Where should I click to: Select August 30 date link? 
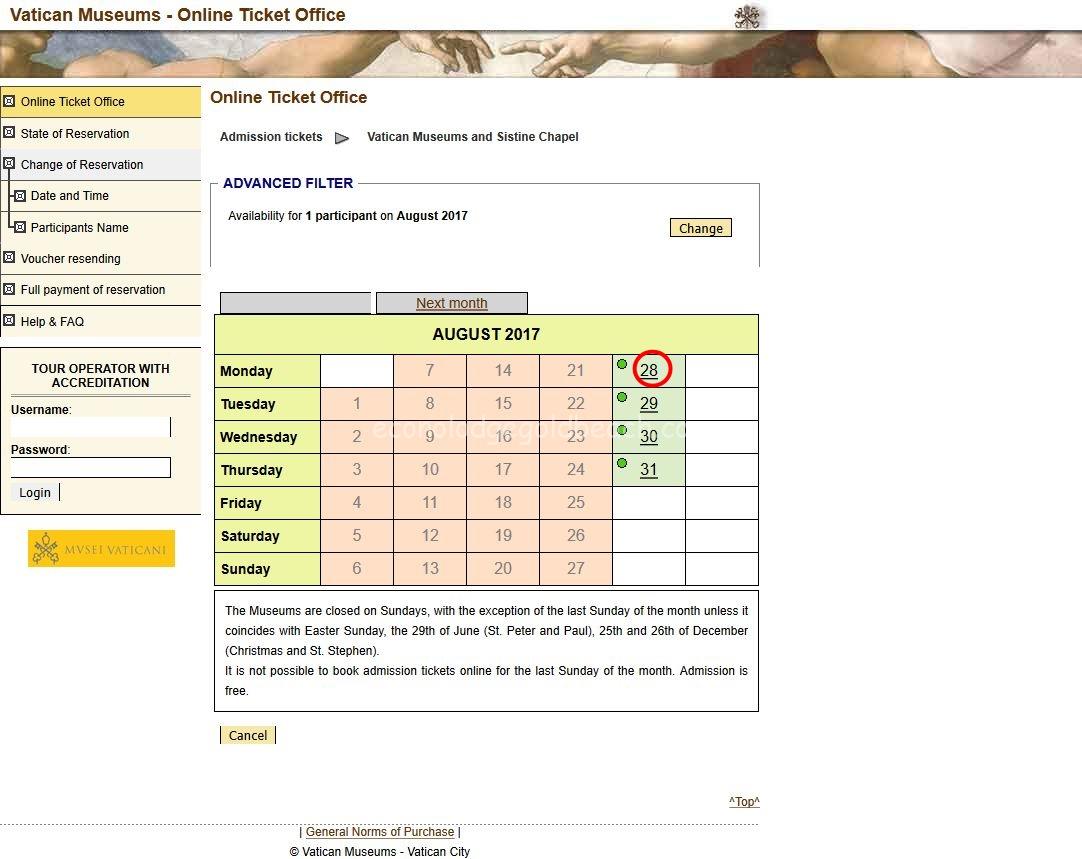coord(649,436)
